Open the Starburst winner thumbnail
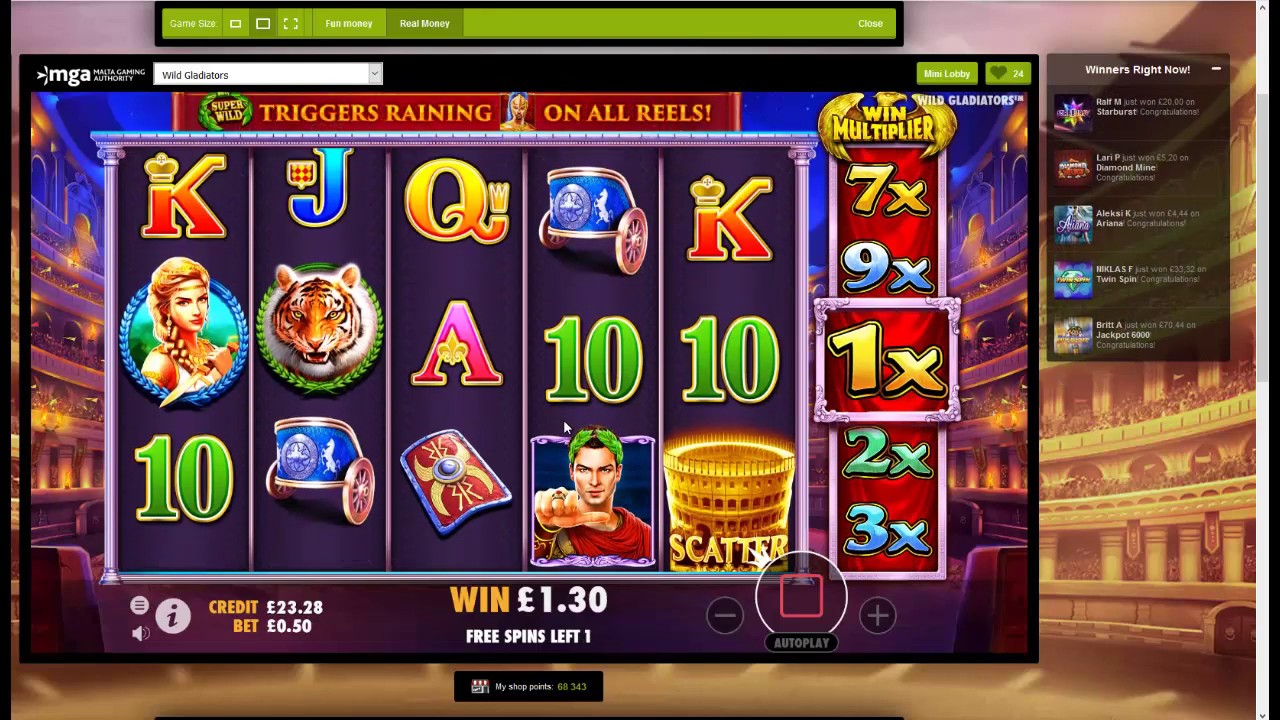This screenshot has width=1280, height=720. (x=1073, y=112)
